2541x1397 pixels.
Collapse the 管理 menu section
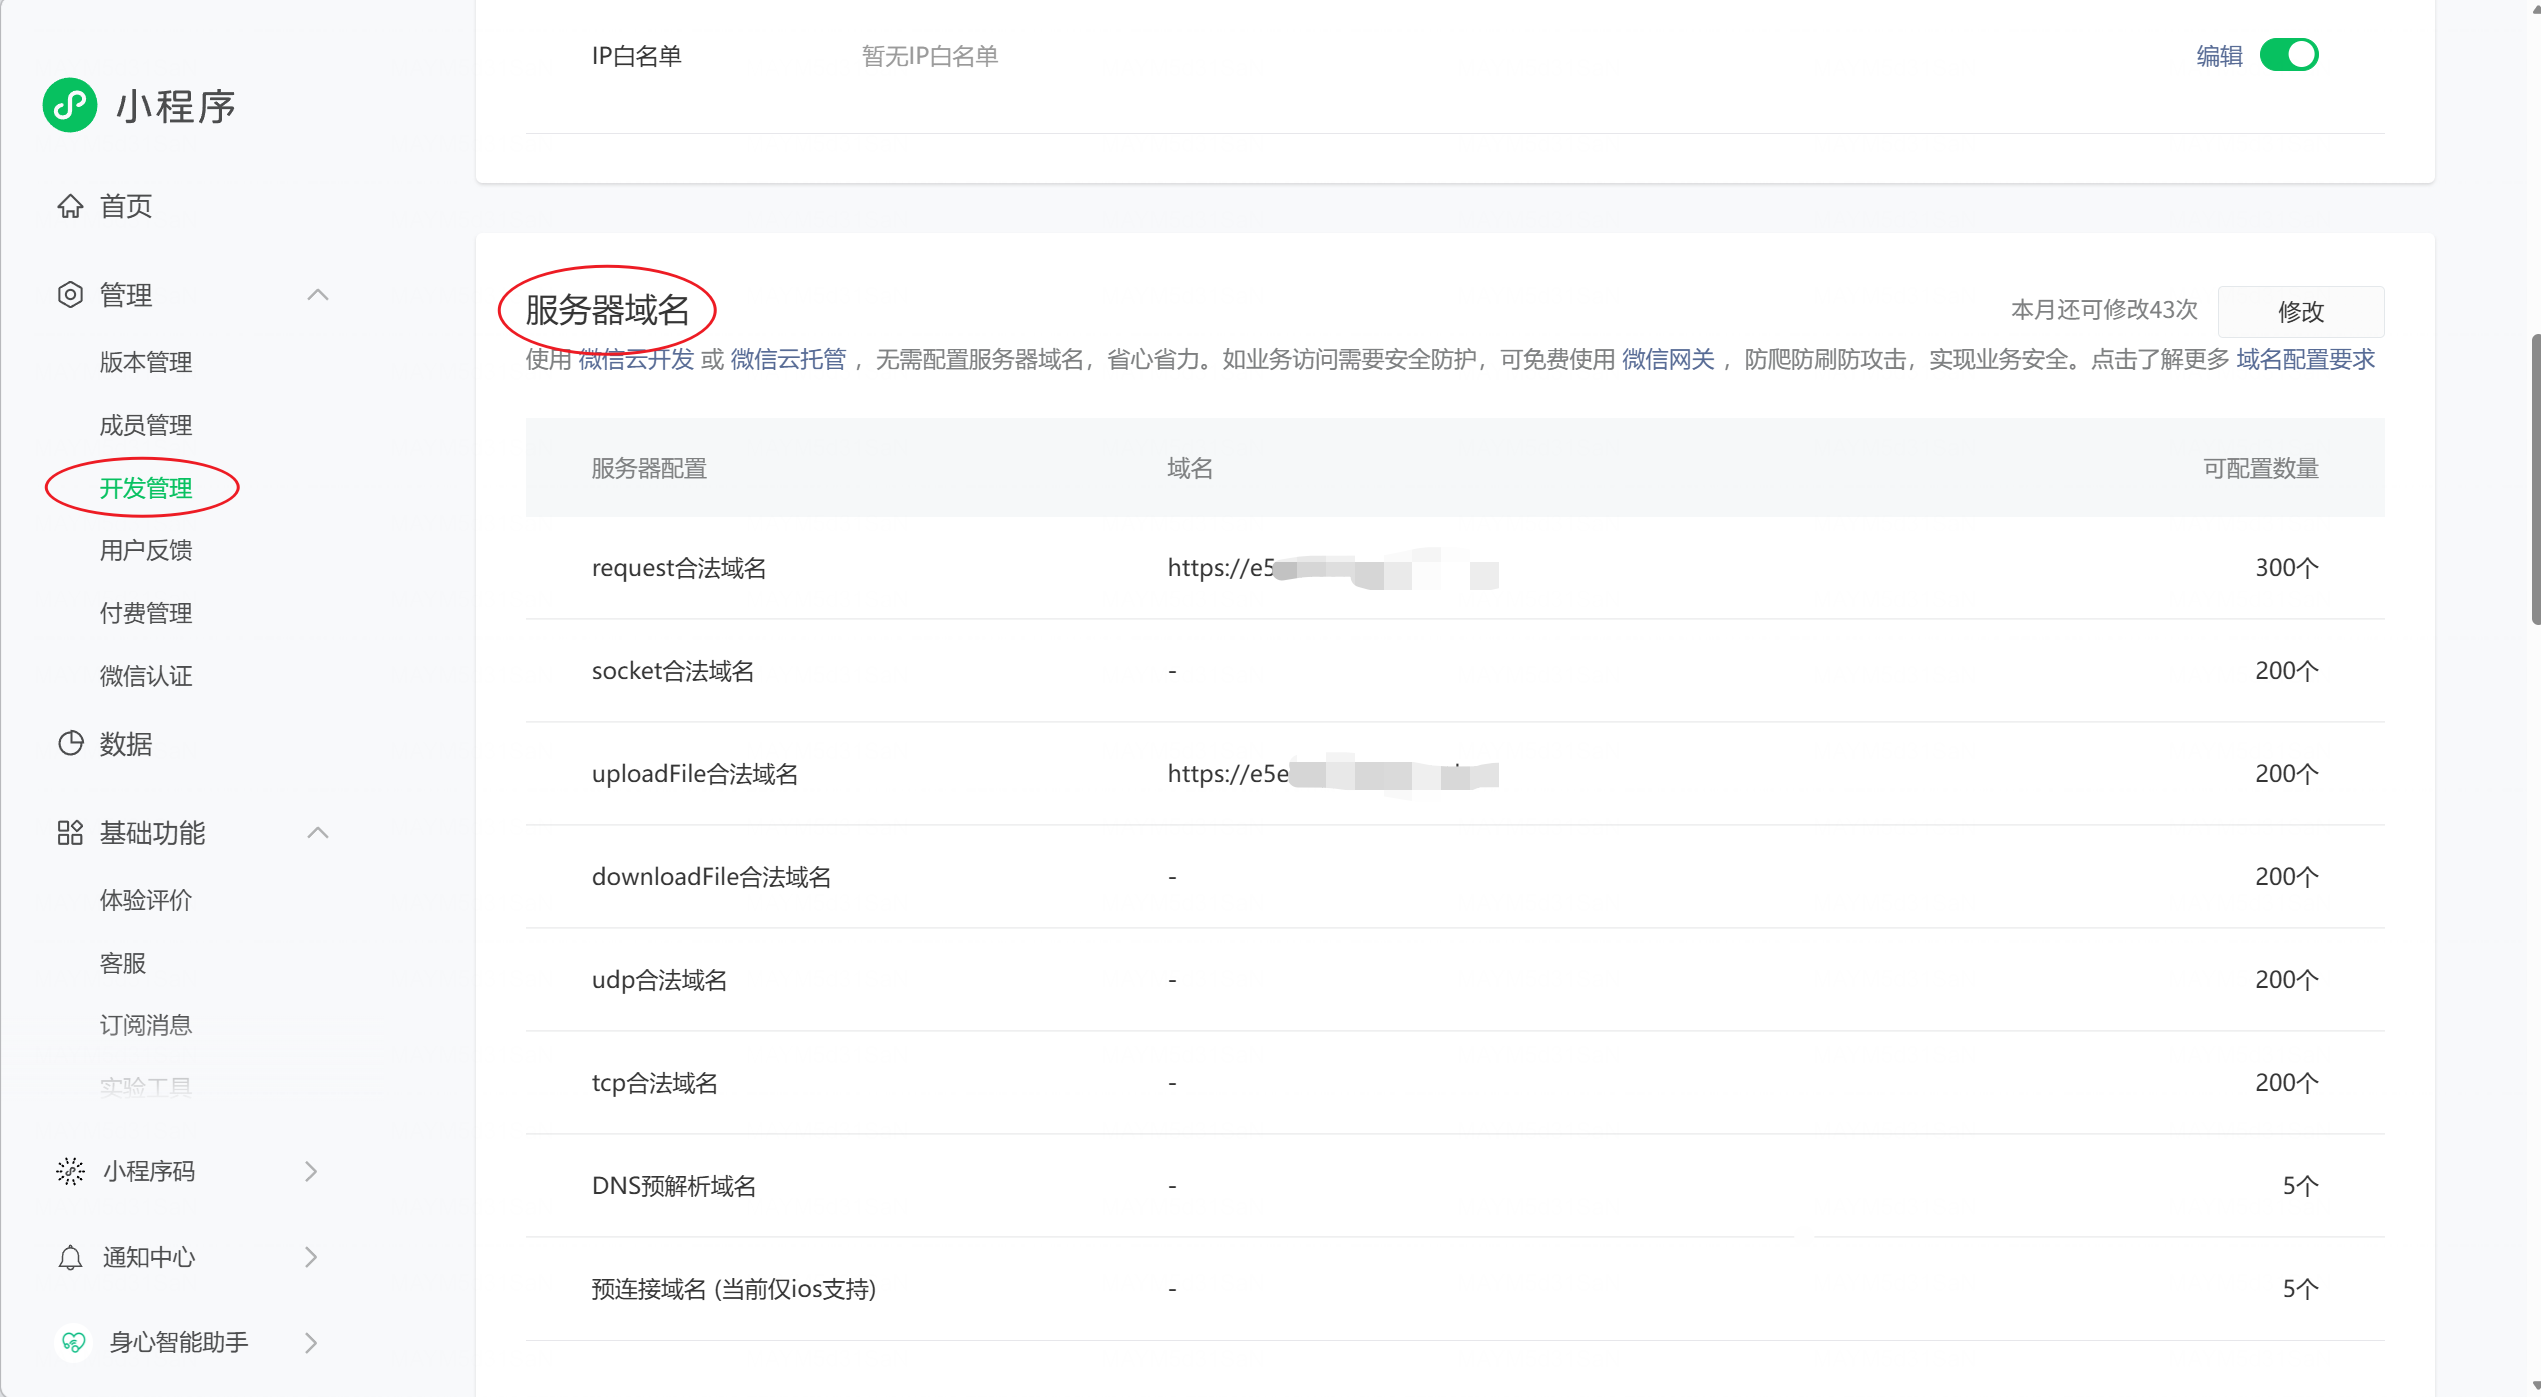[x=318, y=295]
